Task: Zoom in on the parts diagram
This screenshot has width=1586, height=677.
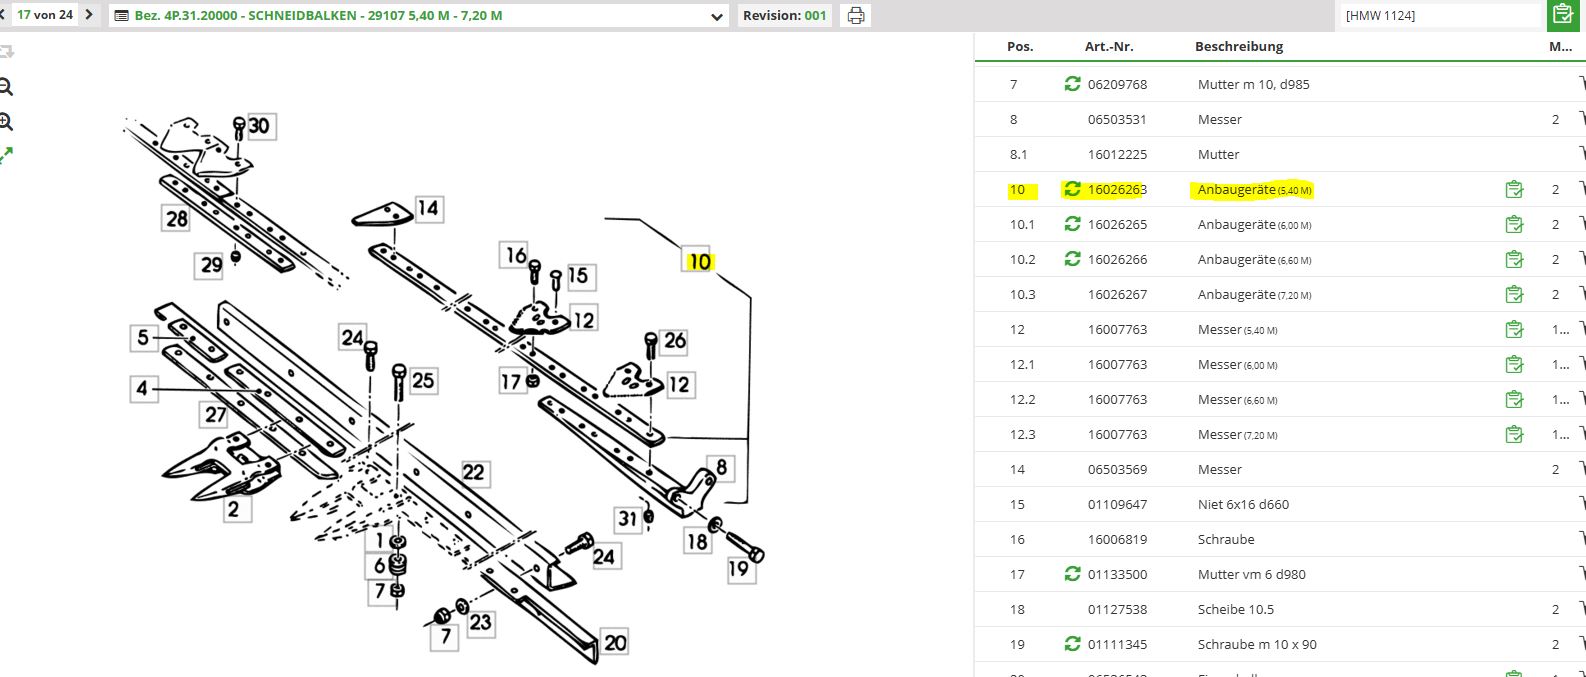Action: tap(6, 122)
